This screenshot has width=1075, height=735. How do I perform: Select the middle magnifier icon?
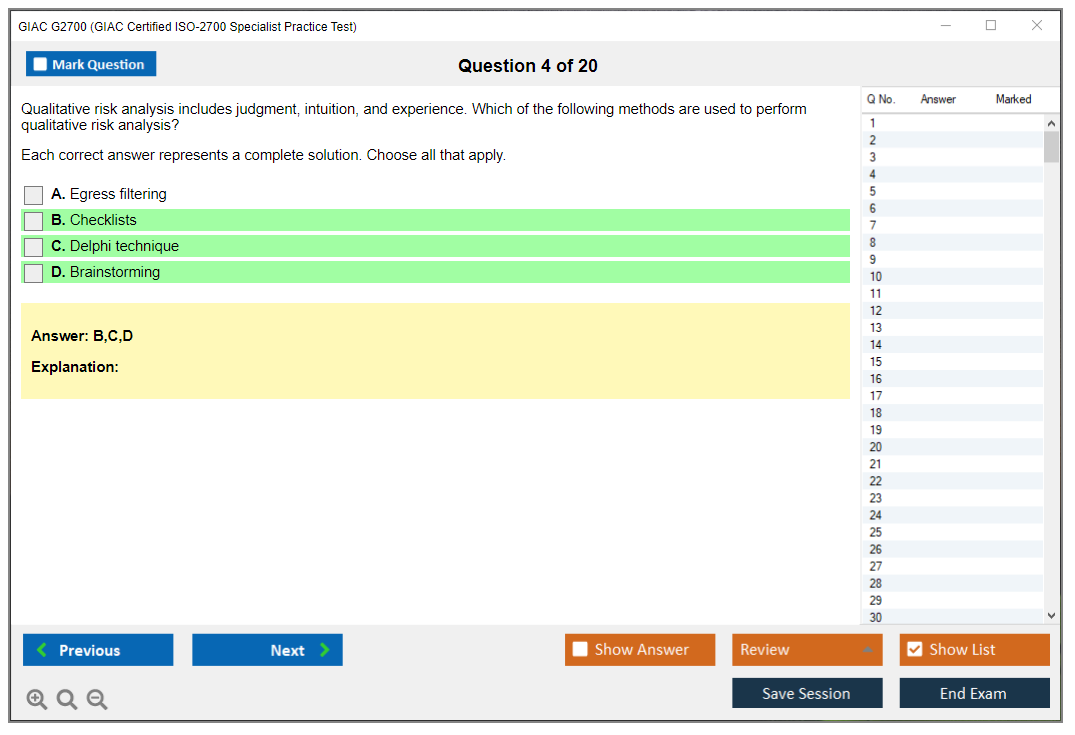(67, 699)
